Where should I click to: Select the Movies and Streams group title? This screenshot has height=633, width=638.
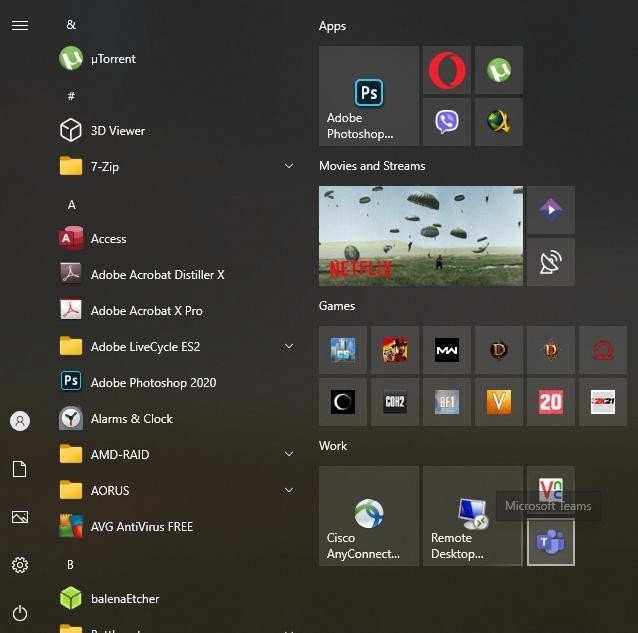click(372, 166)
